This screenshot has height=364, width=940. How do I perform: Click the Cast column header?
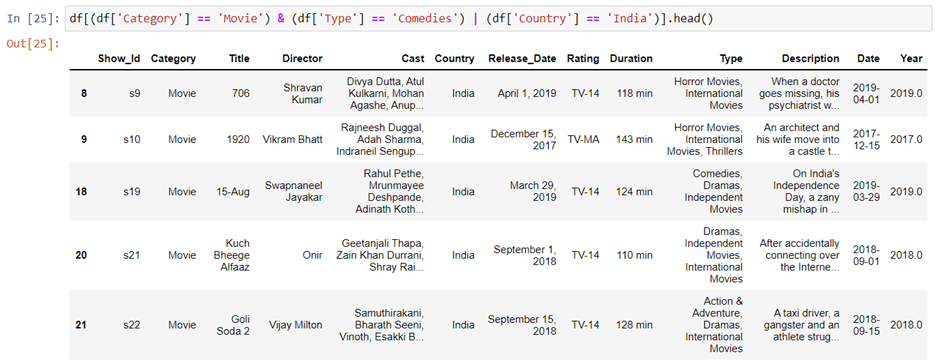(413, 59)
